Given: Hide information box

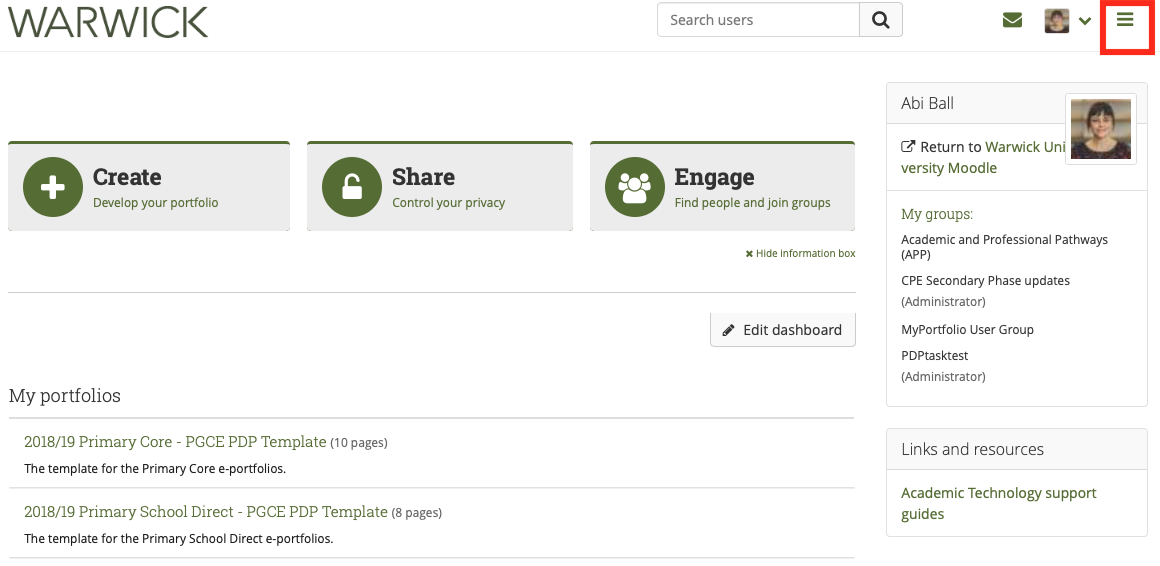Looking at the screenshot, I should point(800,254).
